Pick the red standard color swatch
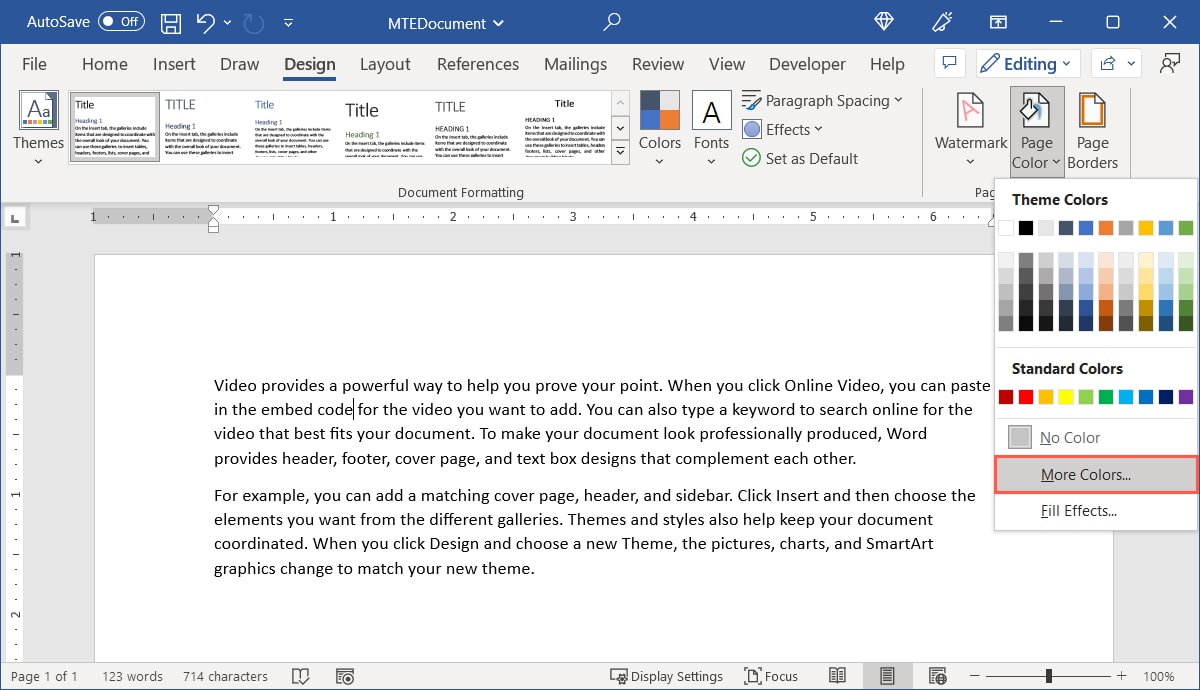Viewport: 1200px width, 690px height. pyautogui.click(x=1025, y=397)
